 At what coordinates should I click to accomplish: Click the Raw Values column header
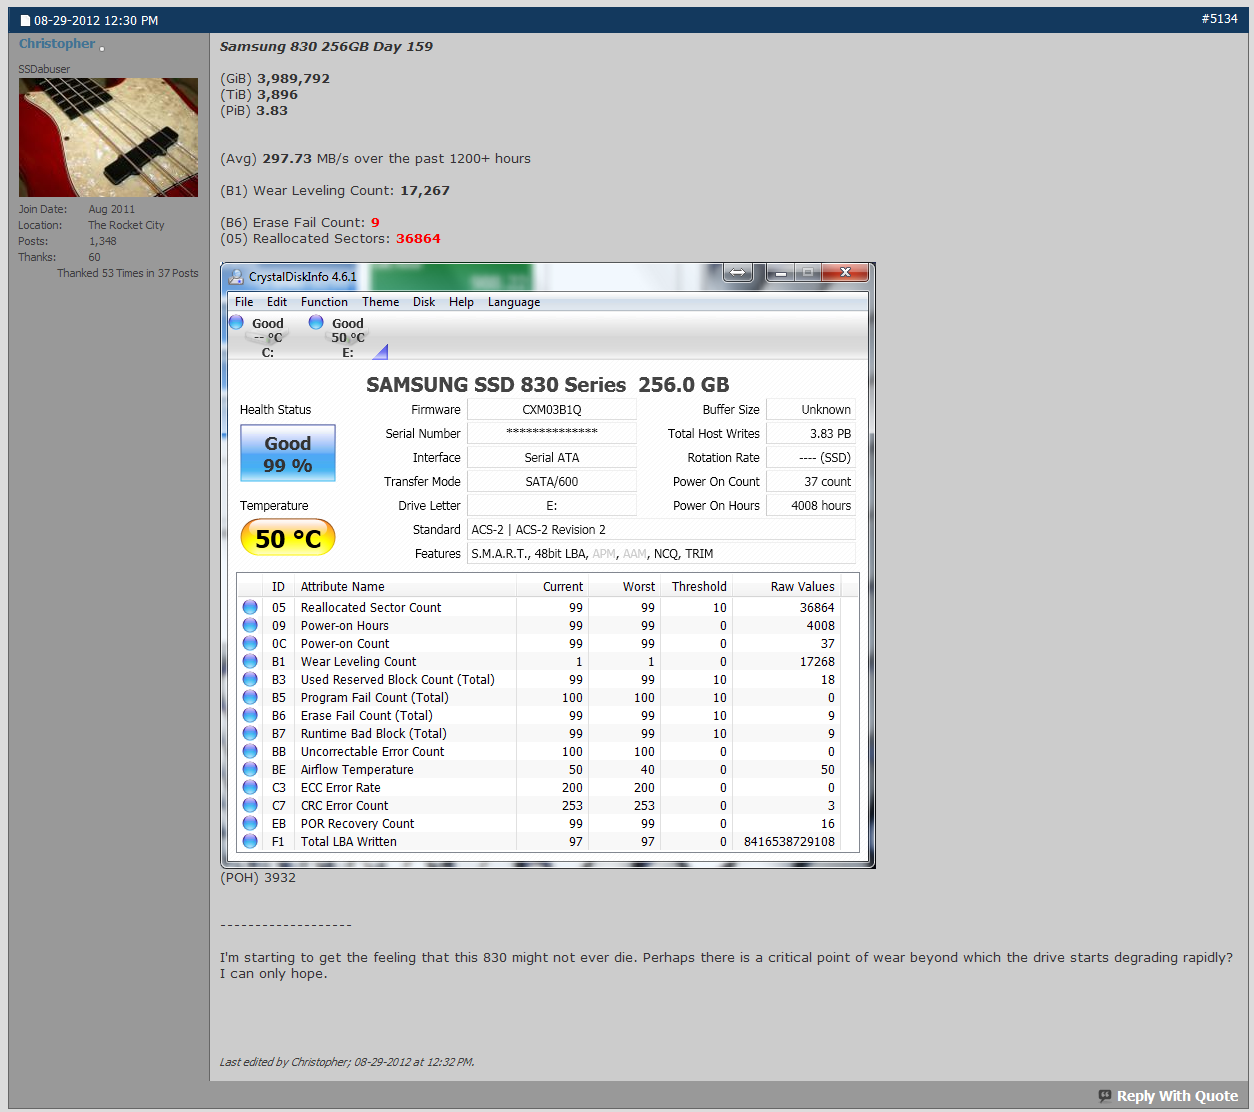[x=787, y=587]
